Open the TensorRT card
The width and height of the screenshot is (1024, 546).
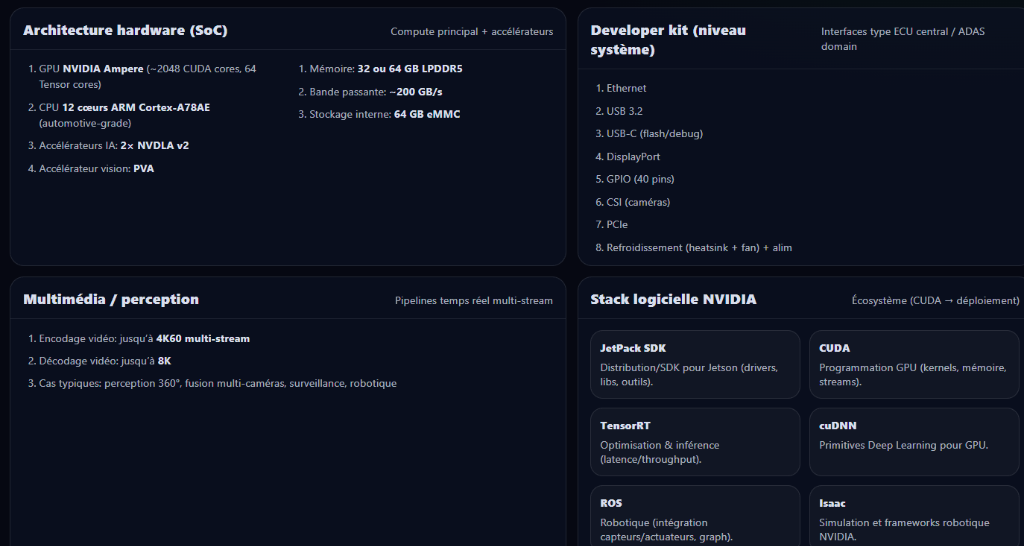695,442
